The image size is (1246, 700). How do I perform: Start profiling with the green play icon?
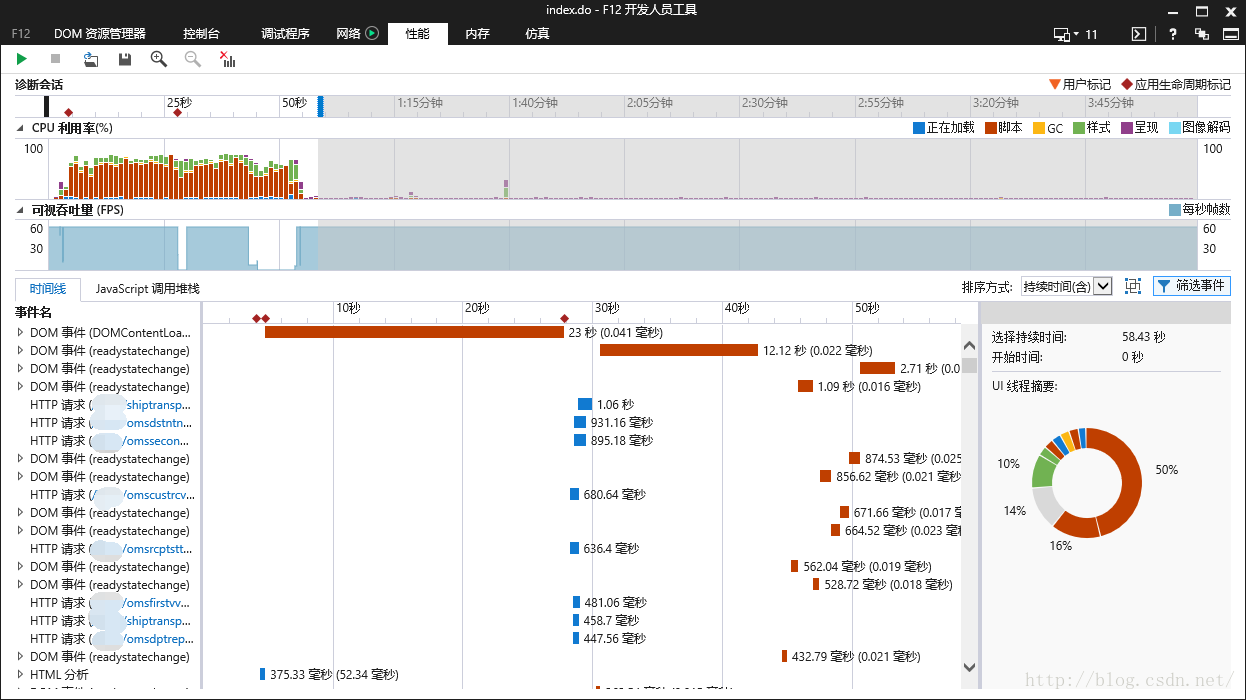[x=22, y=60]
